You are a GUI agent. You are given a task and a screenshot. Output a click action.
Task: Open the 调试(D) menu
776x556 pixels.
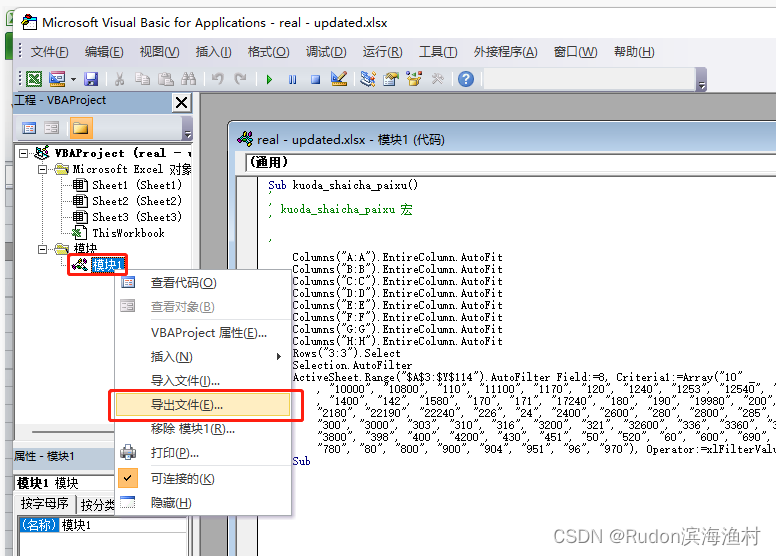click(326, 51)
